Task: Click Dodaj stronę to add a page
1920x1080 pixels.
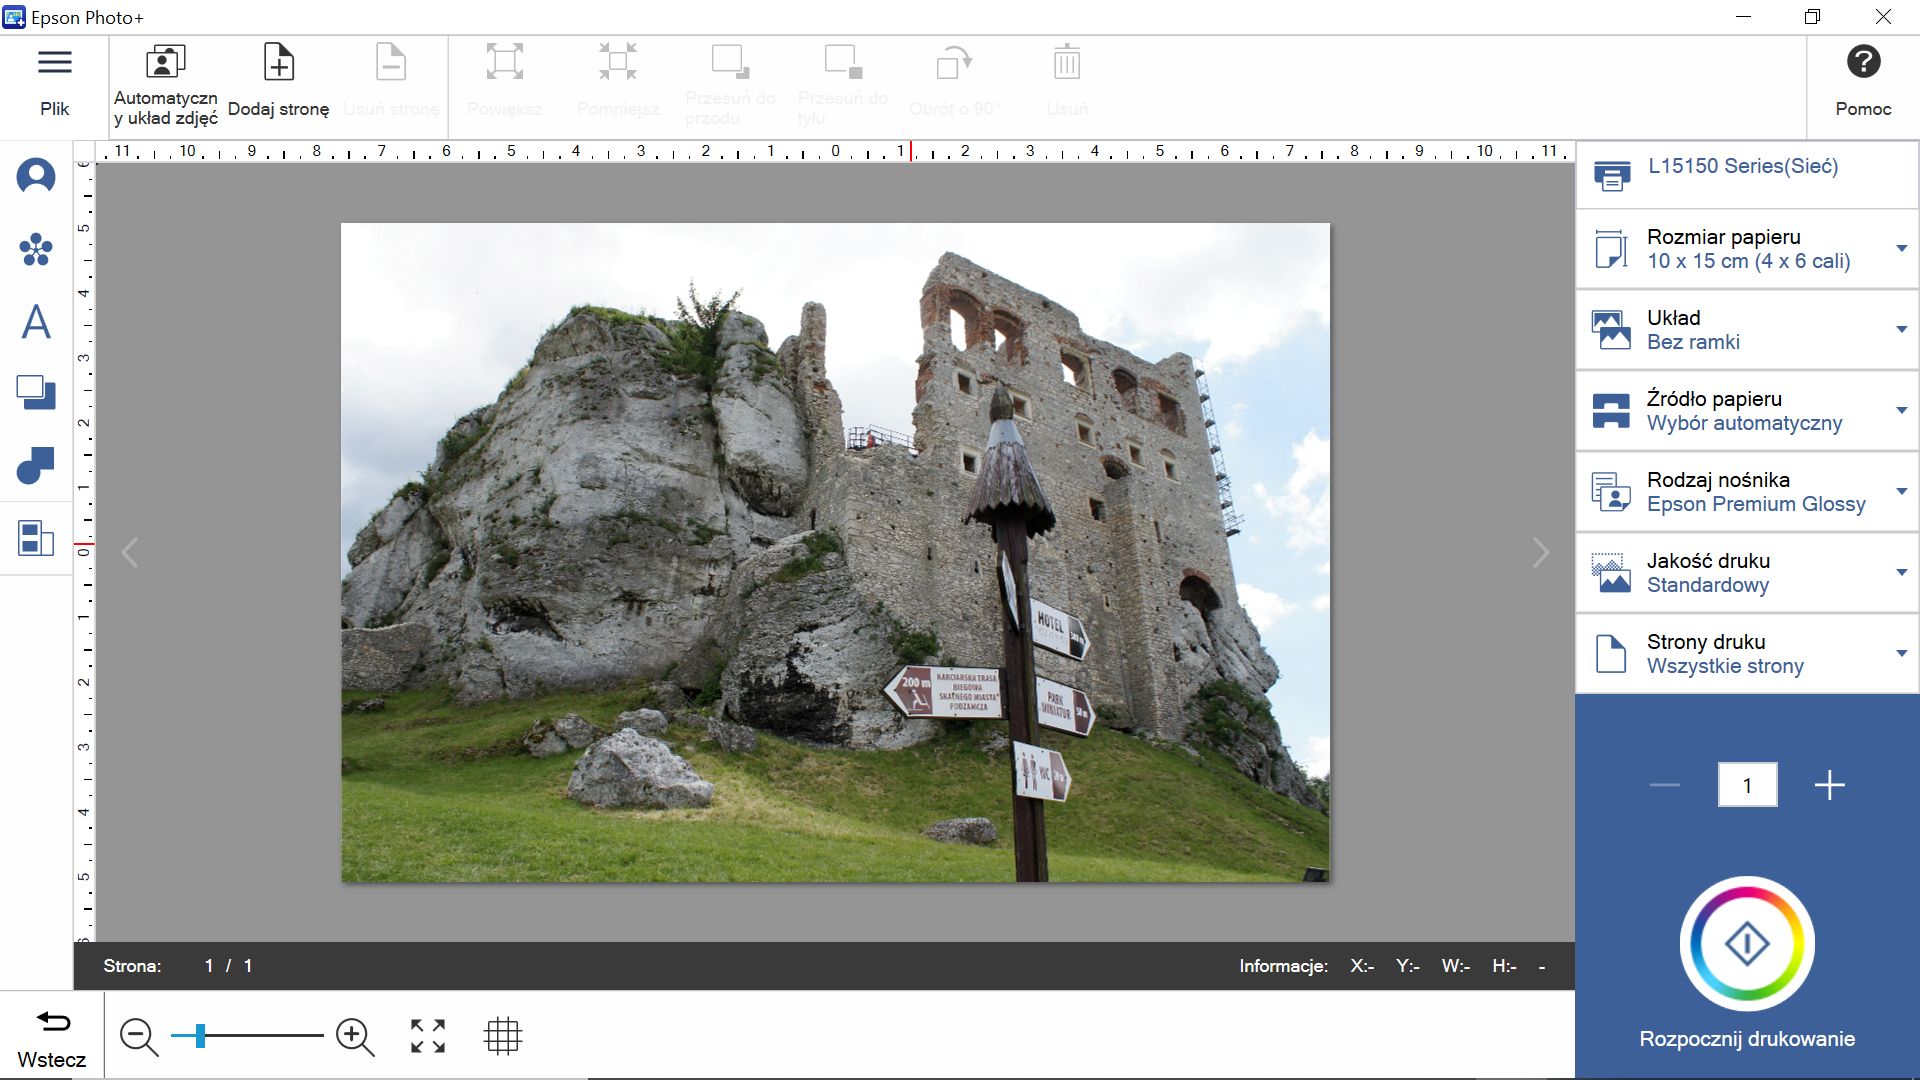Action: pos(279,80)
